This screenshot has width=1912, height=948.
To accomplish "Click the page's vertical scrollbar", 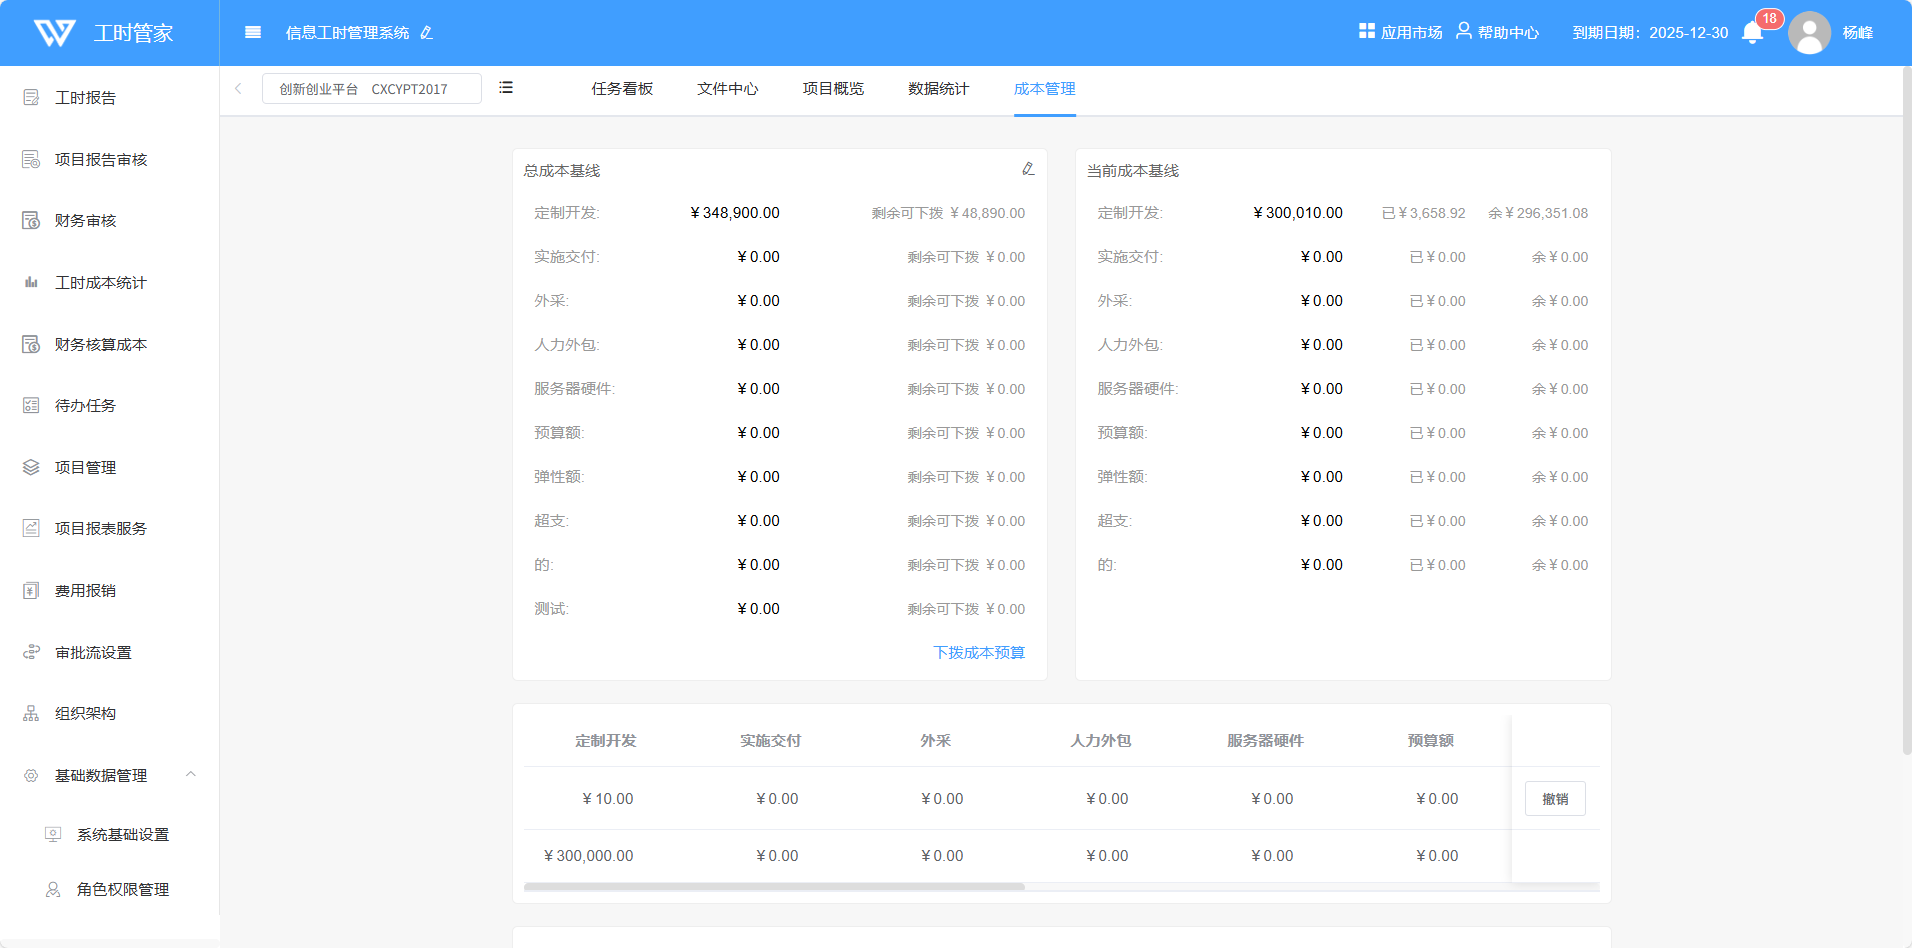I will [x=1906, y=410].
